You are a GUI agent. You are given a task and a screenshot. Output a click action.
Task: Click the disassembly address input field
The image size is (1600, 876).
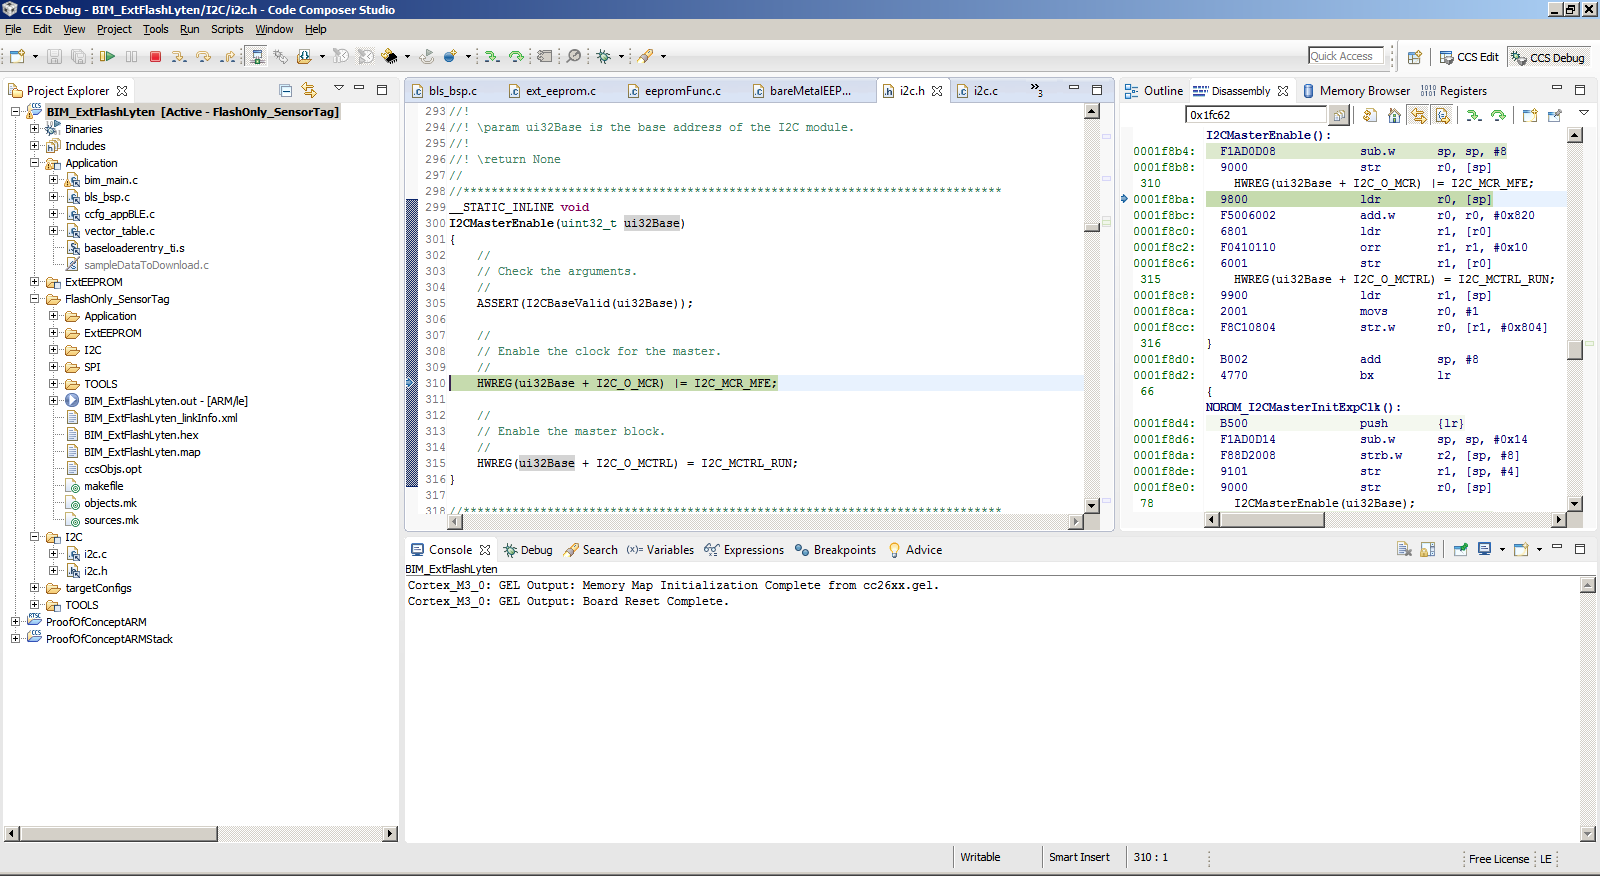1256,115
